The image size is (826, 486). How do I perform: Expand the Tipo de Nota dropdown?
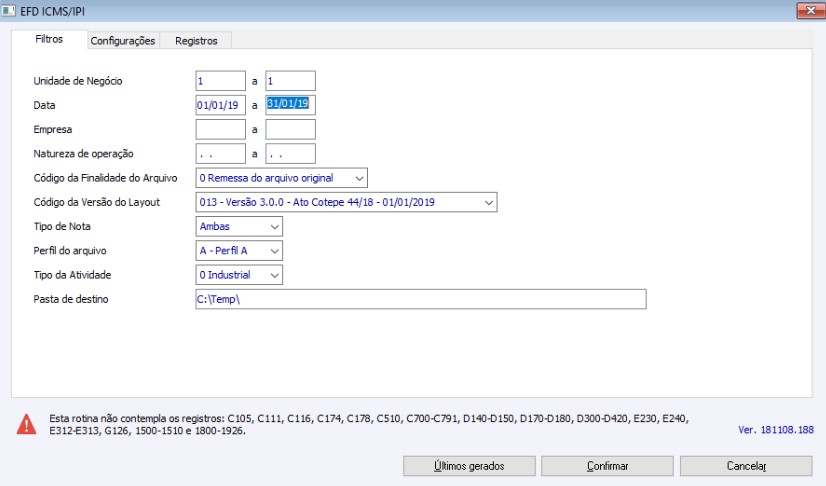(239, 226)
